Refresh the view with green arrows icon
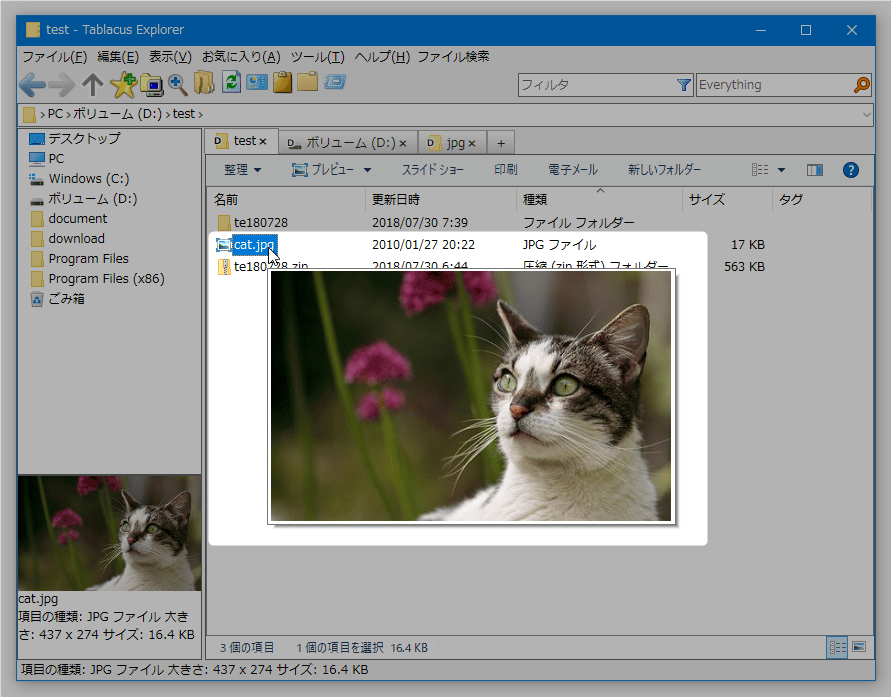Viewport: 891px width, 697px height. 231,82
